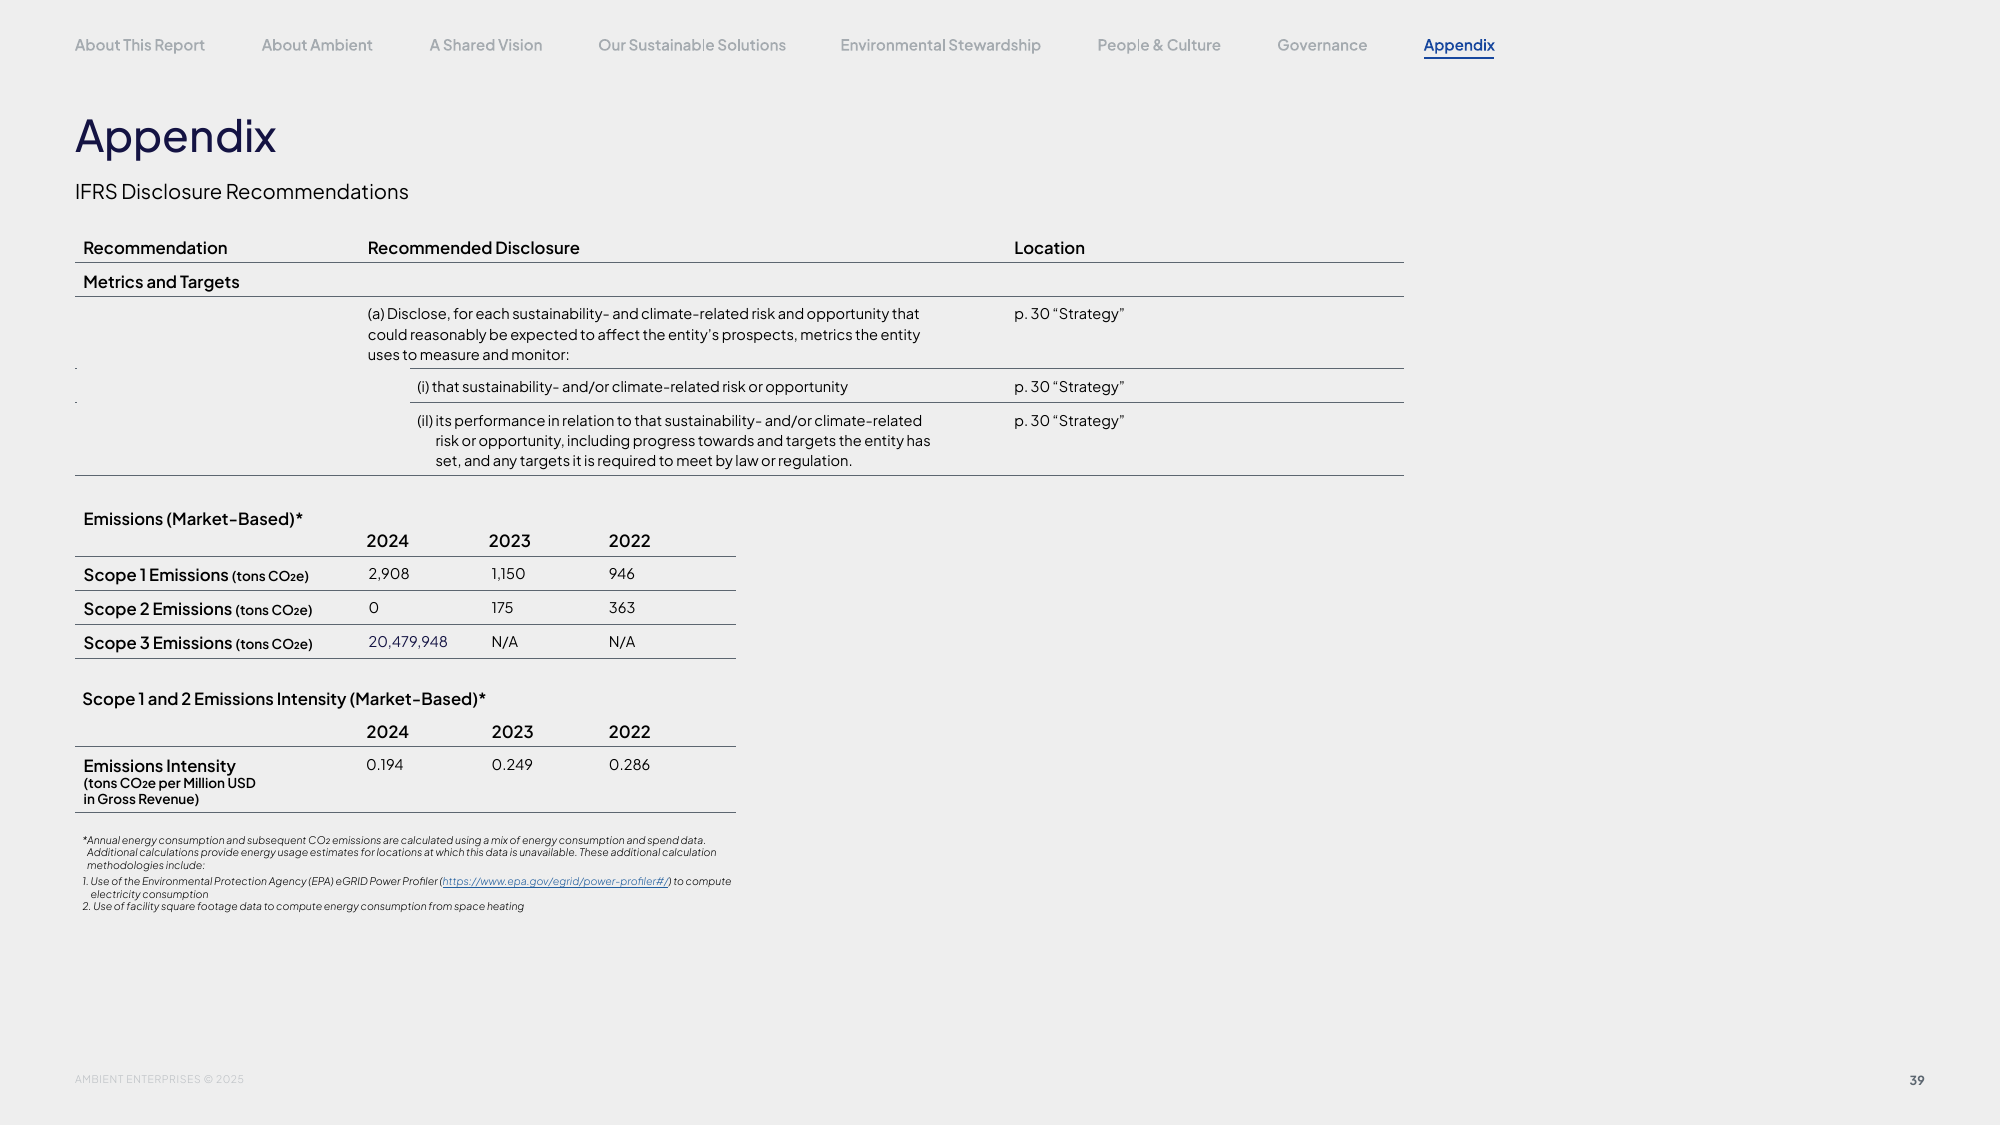Select the 0.286 intensity value
2000x1125 pixels.
pyautogui.click(x=629, y=765)
